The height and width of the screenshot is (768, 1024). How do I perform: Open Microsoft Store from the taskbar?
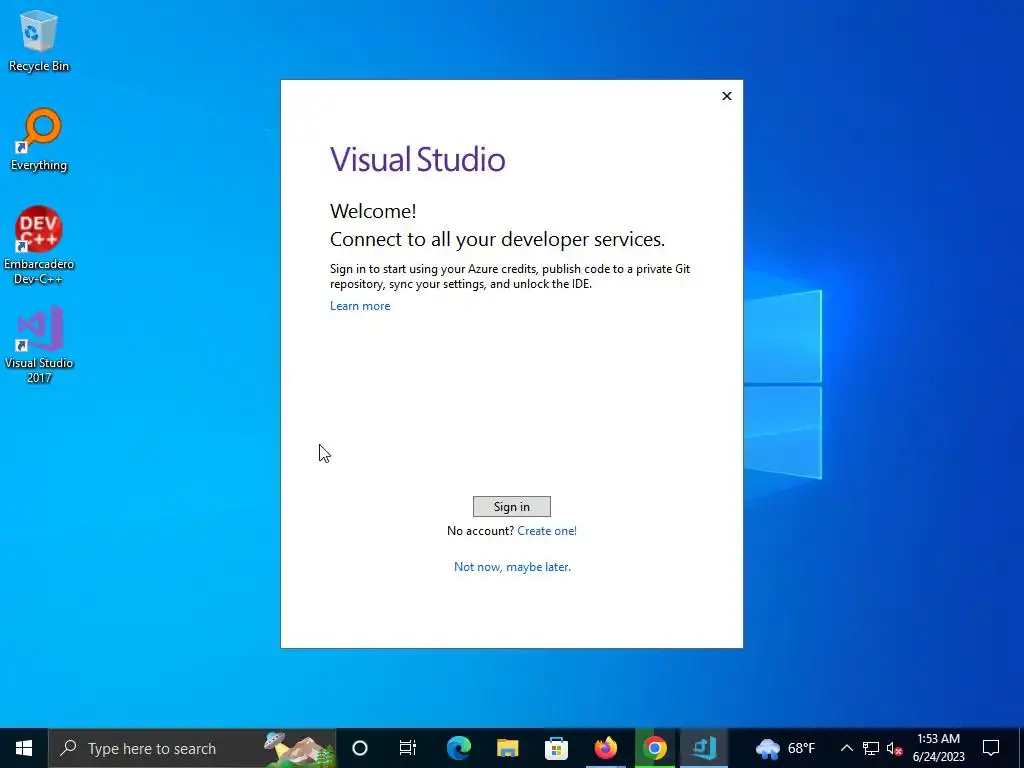click(556, 748)
